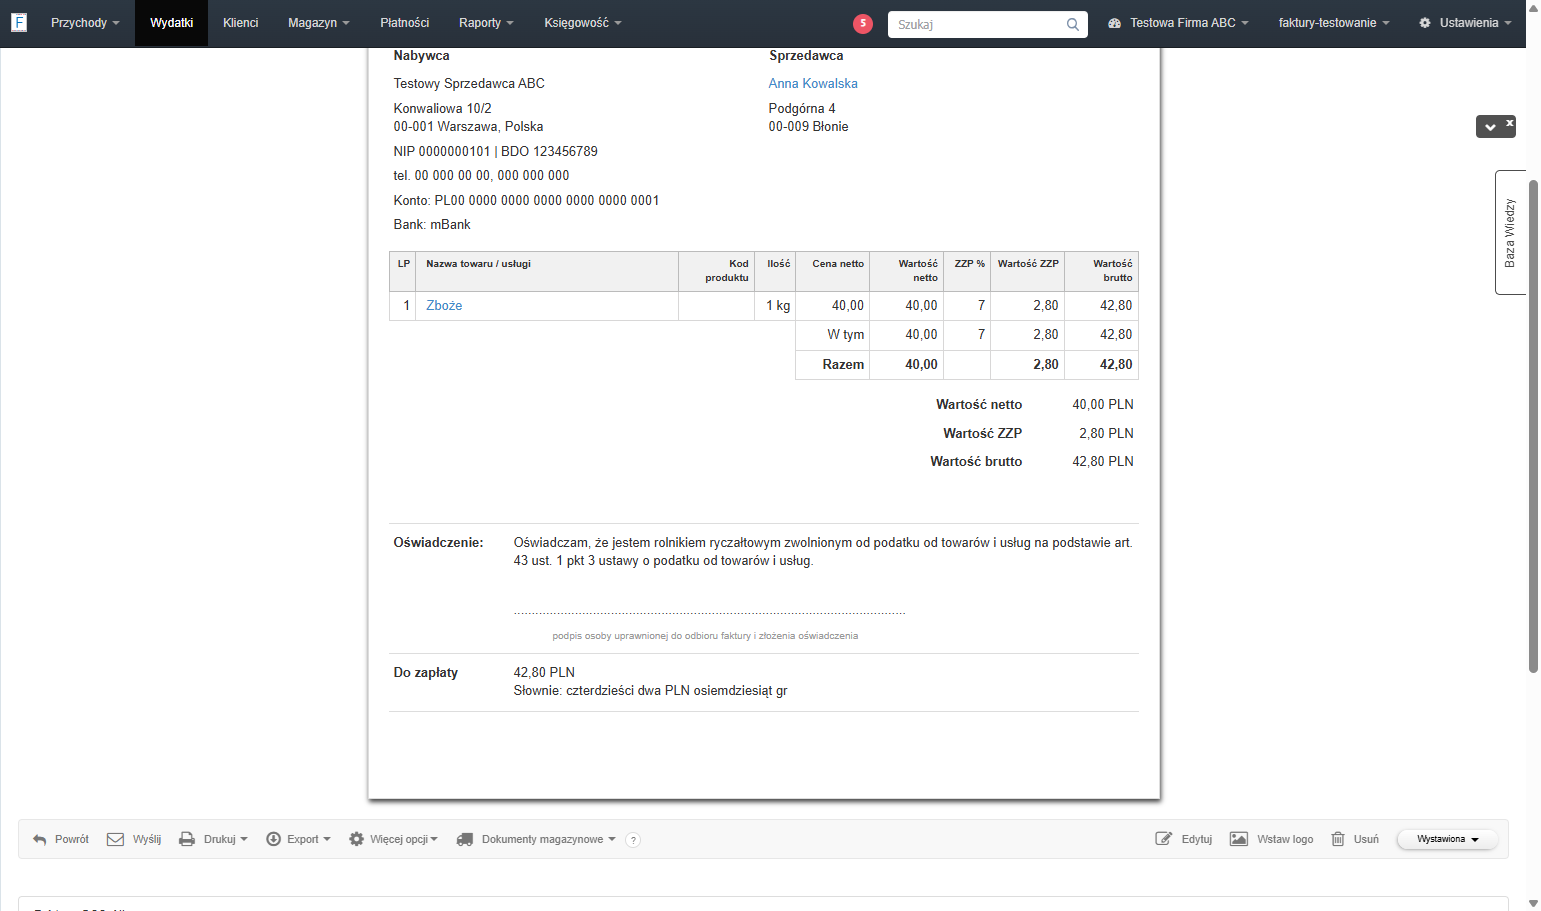1541x911 pixels.
Task: Click the magnifier icon in the search box
Action: click(x=1073, y=25)
